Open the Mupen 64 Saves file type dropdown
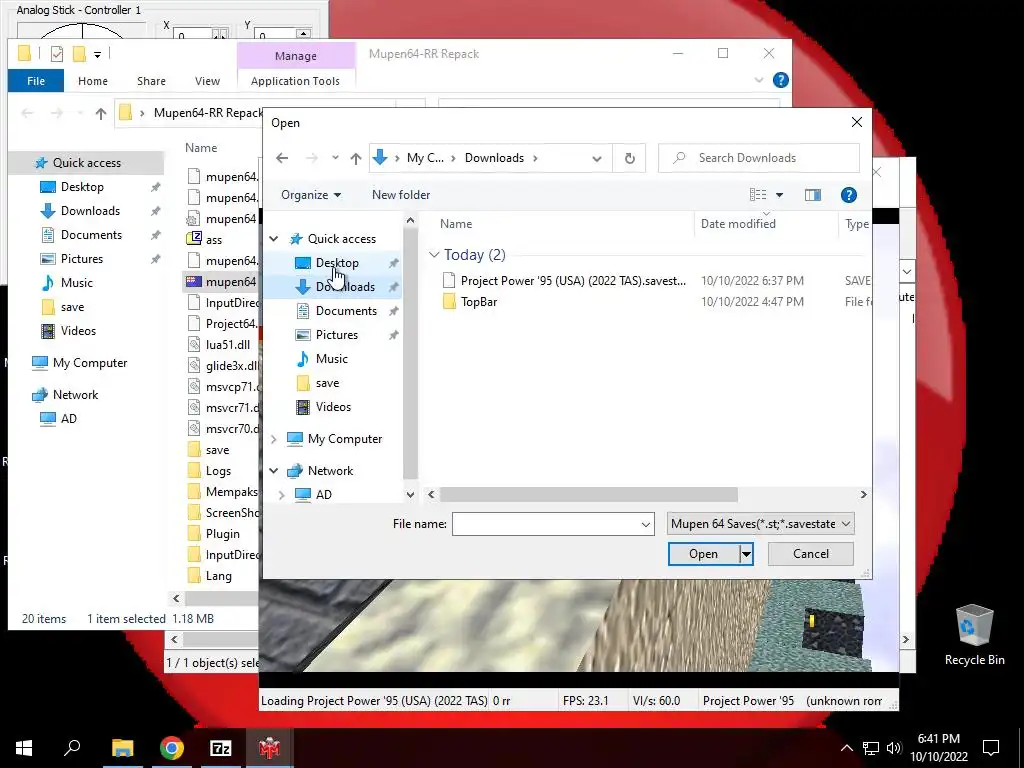This screenshot has height=768, width=1024. [760, 524]
